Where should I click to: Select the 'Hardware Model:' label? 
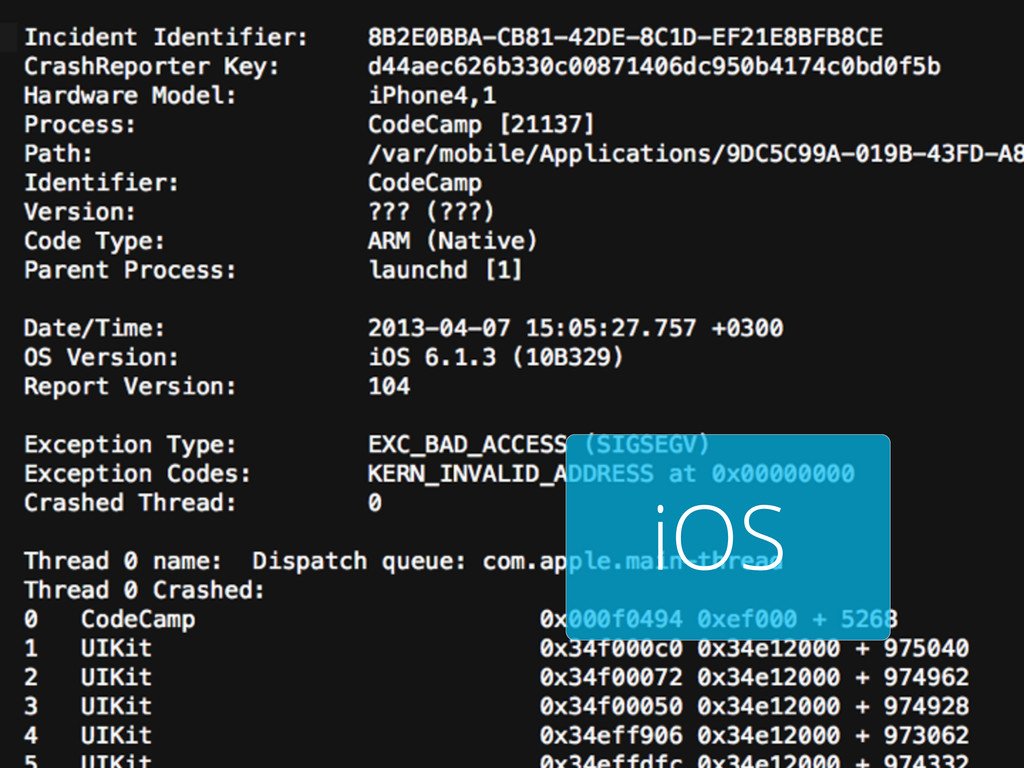pyautogui.click(x=130, y=95)
